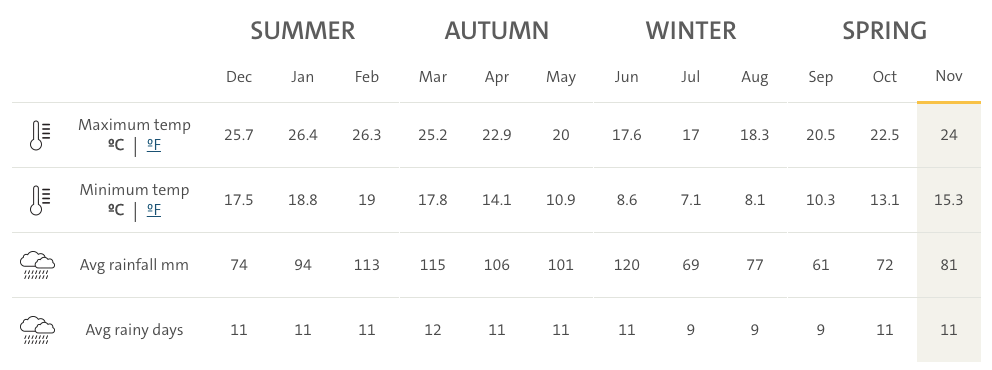Click the Mar month column header

[433, 77]
